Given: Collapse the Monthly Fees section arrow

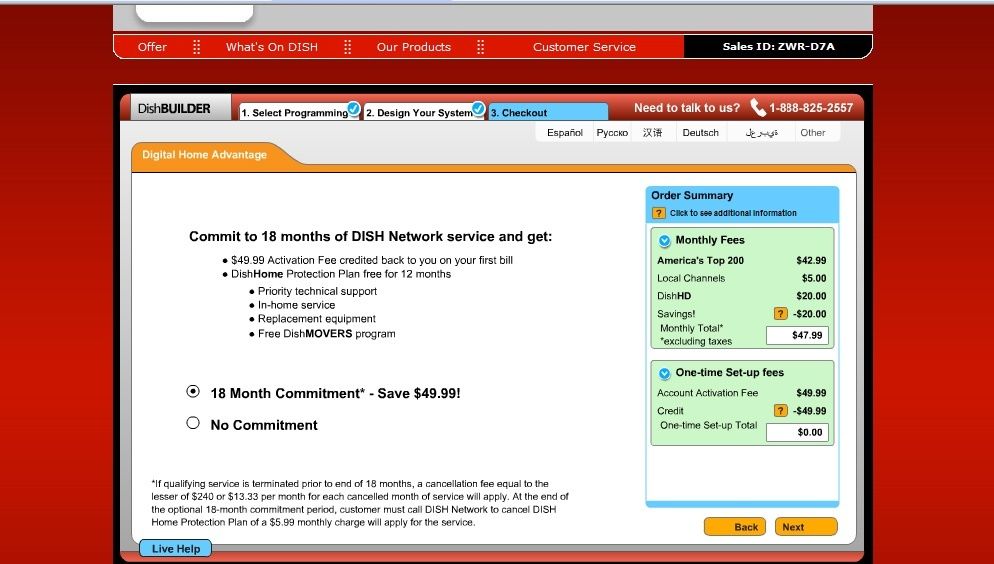Looking at the screenshot, I should [x=664, y=241].
